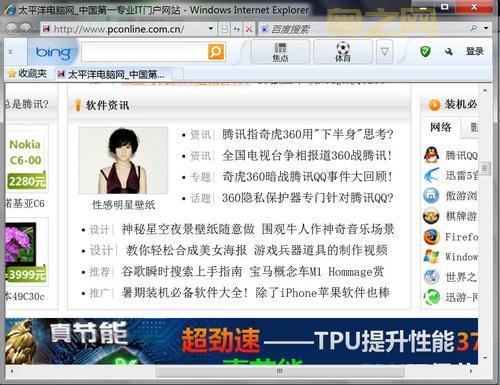Close the Bing toolbar with small x
This screenshot has width=500, height=385.
tap(11, 52)
